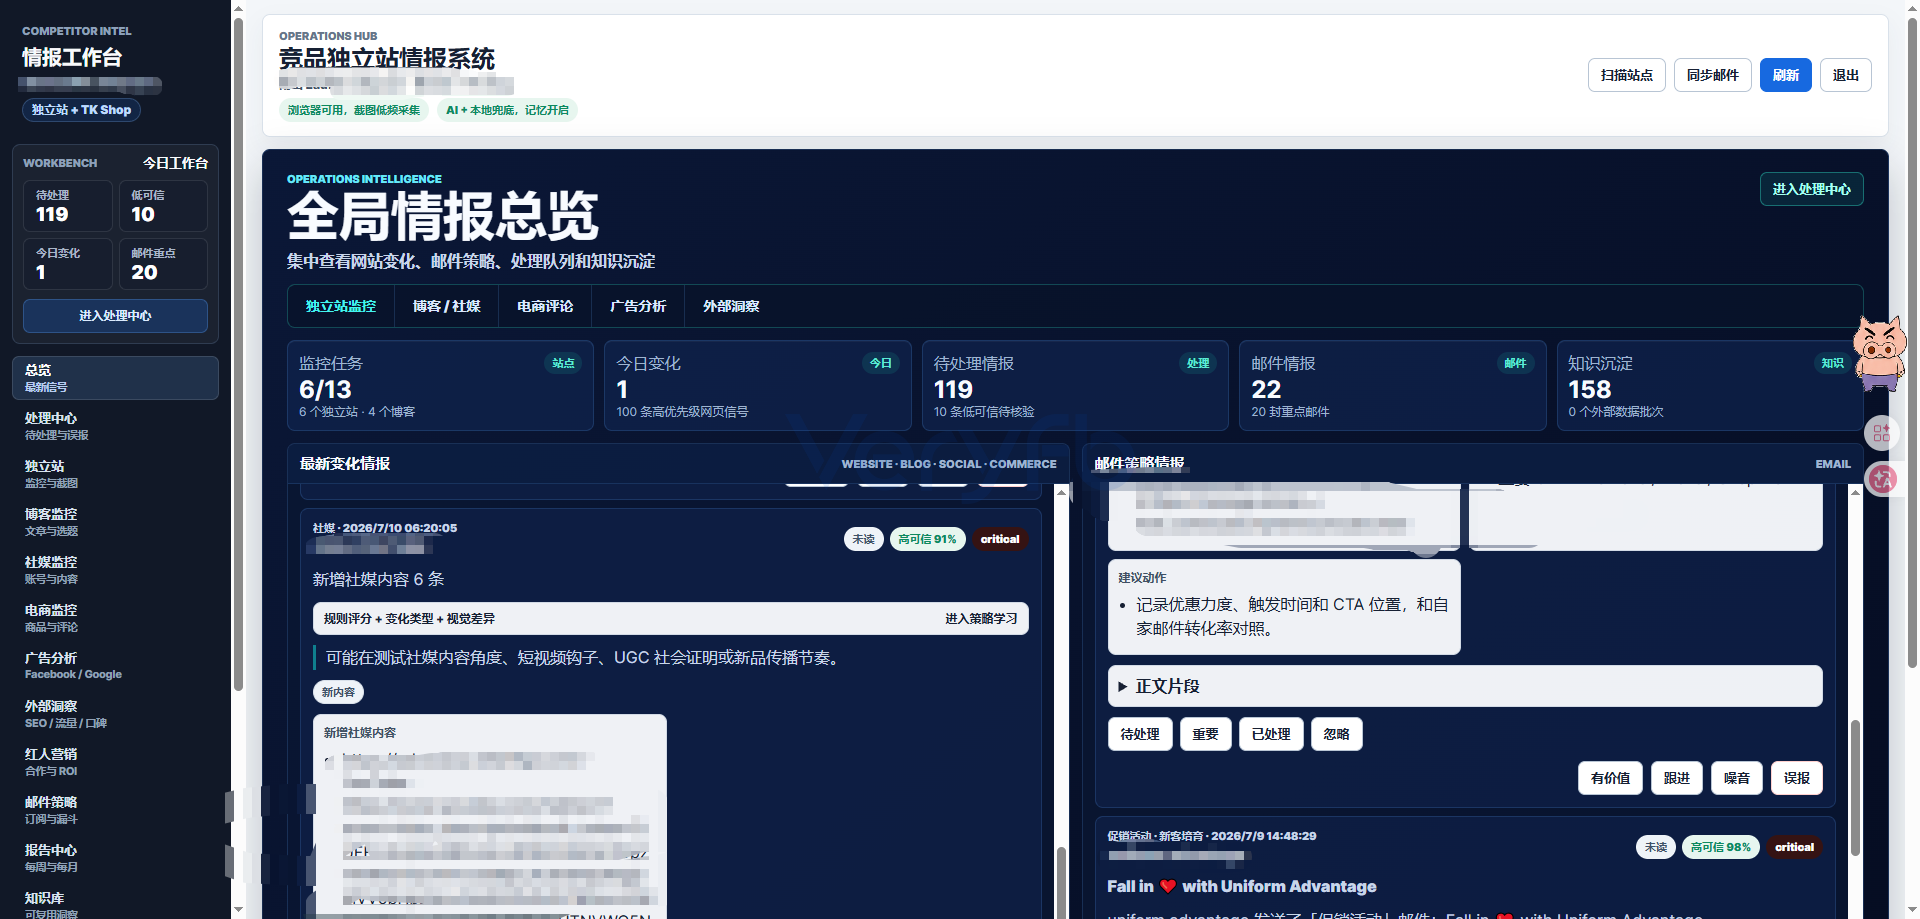Mark email as 待处理
This screenshot has height=919, width=1920.
pyautogui.click(x=1140, y=734)
